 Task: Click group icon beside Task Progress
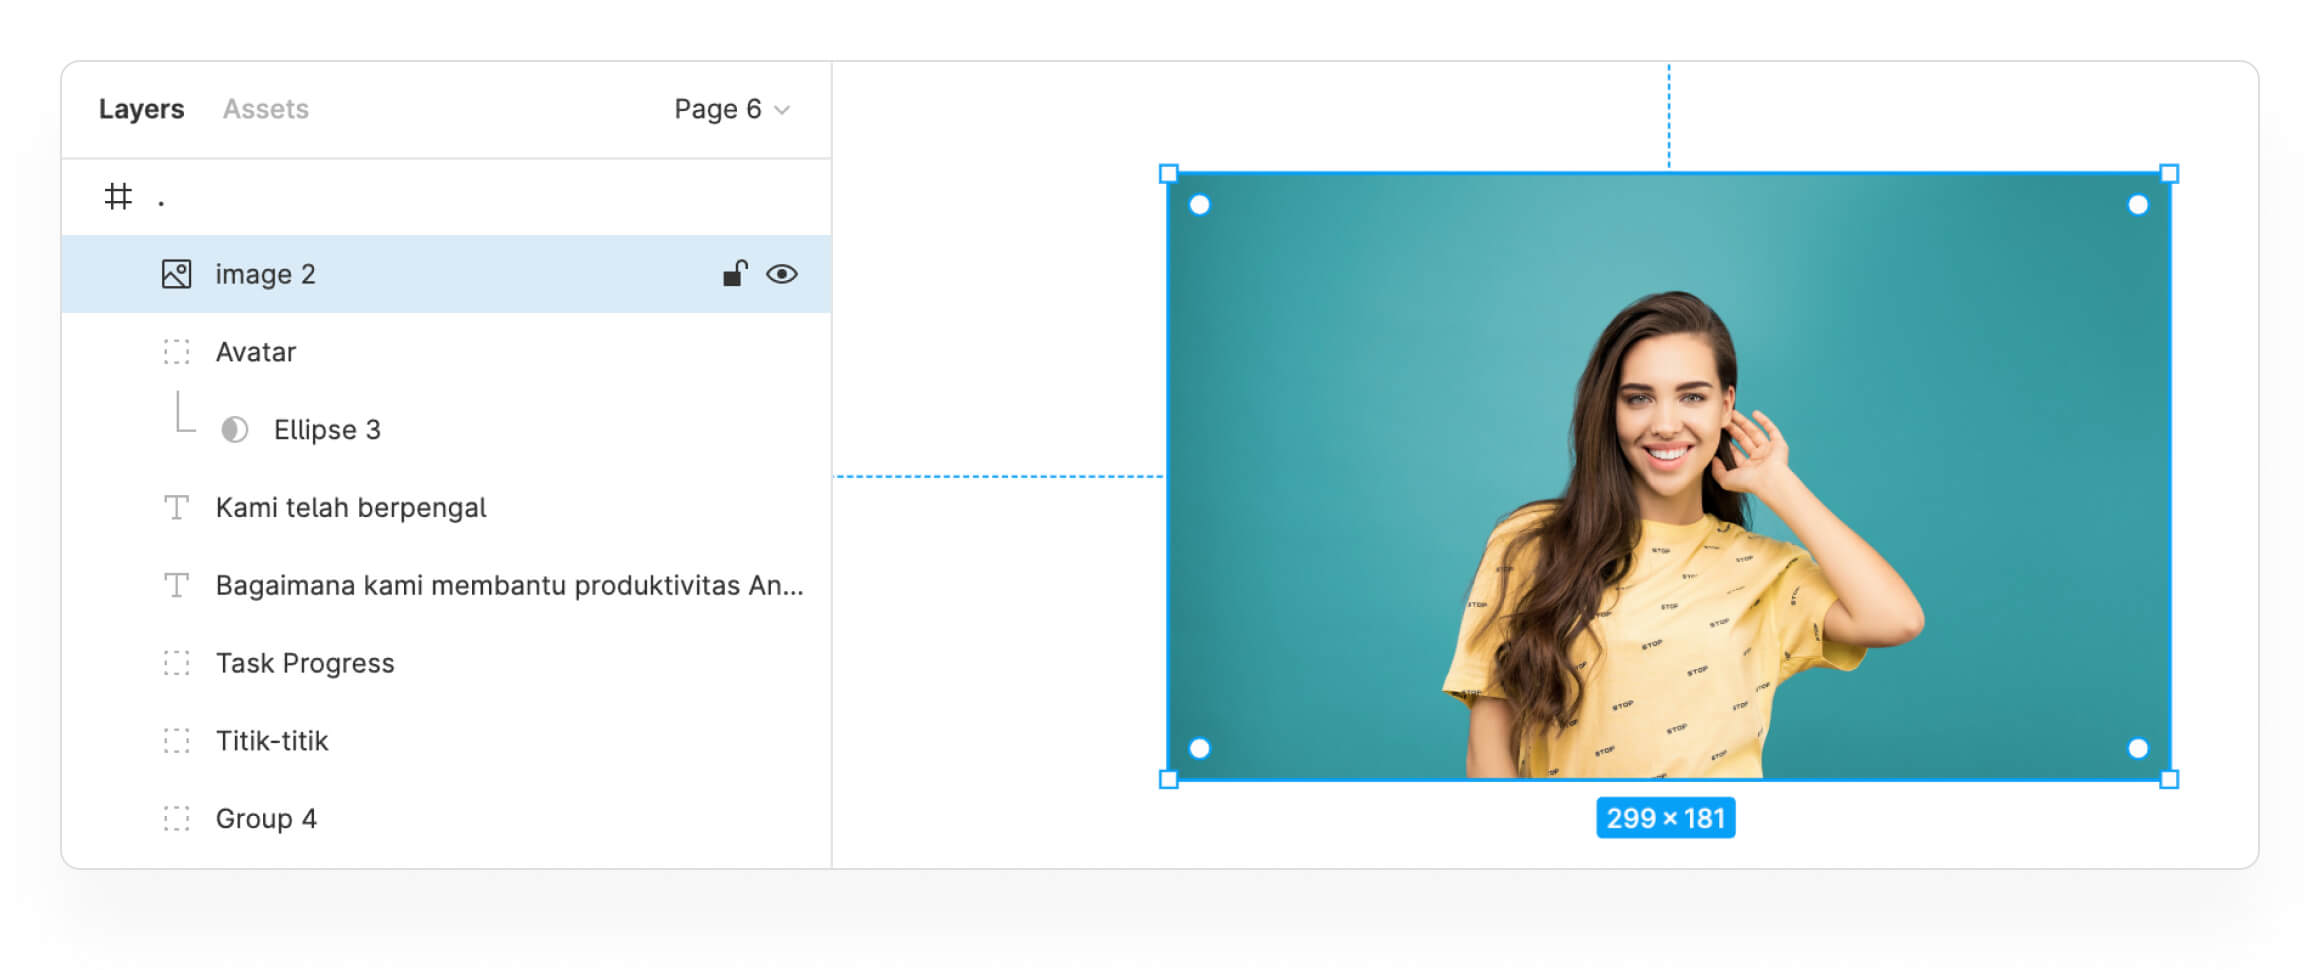[176, 663]
